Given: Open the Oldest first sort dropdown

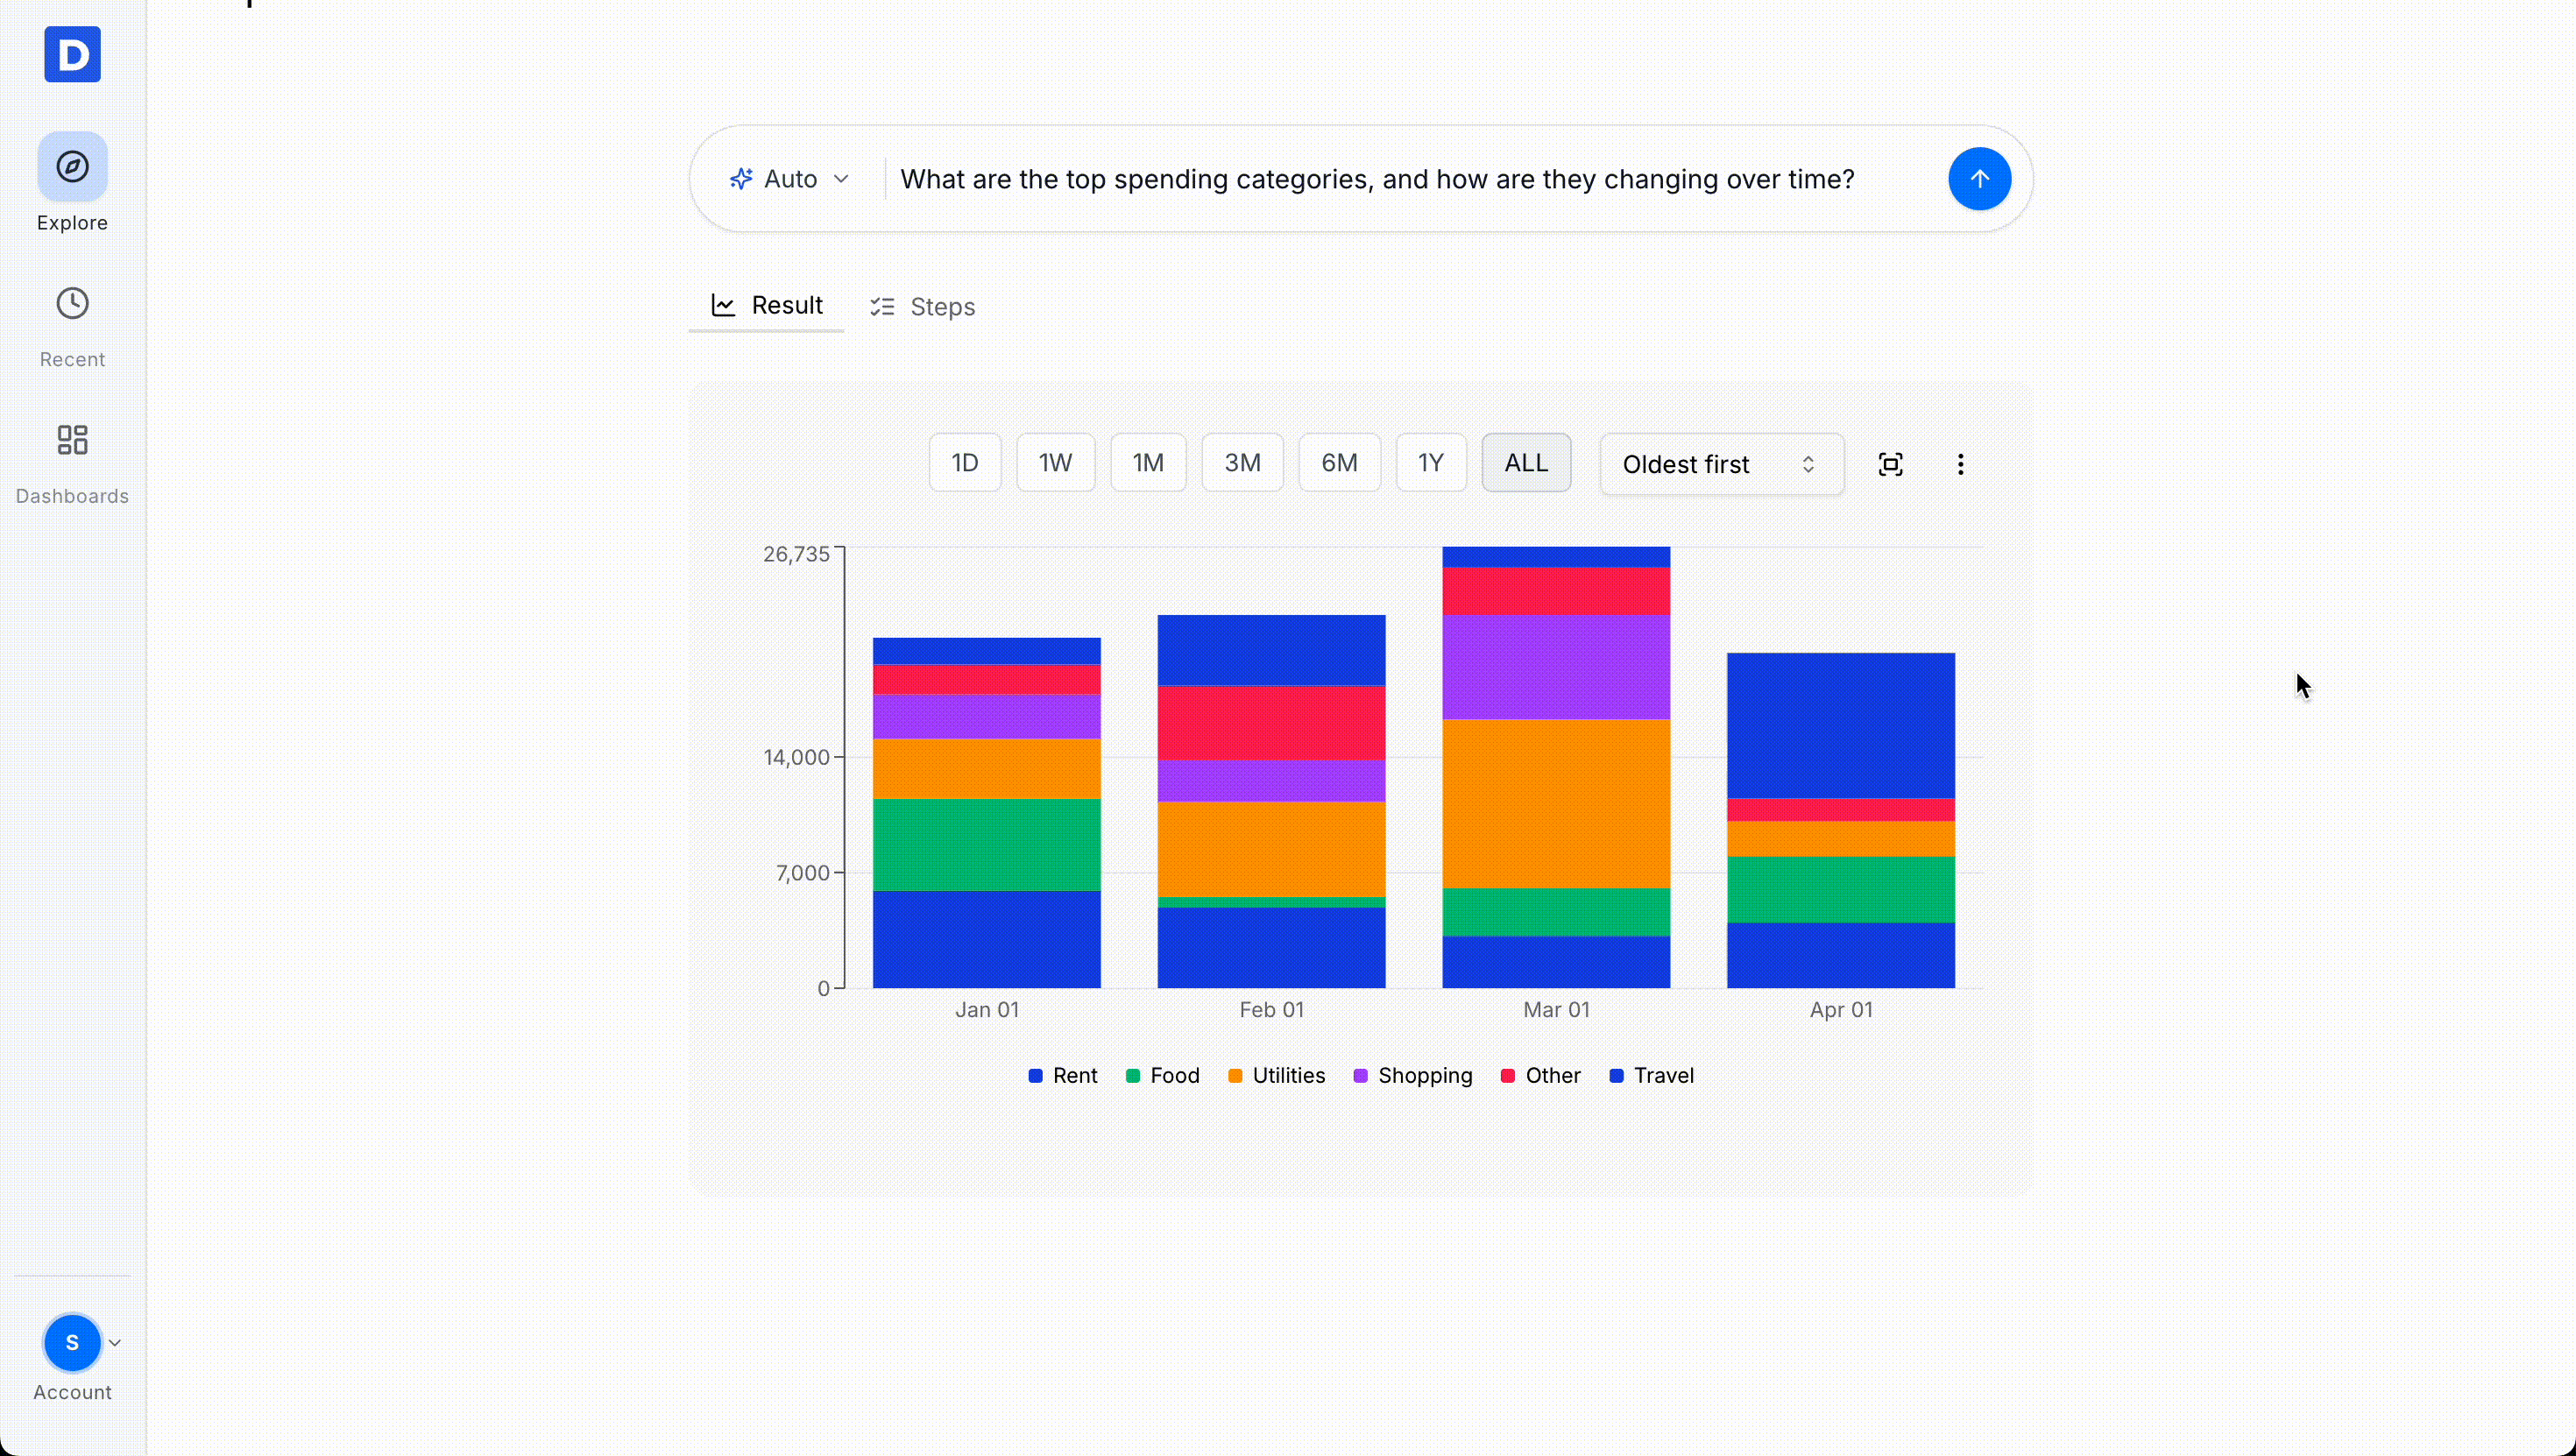Looking at the screenshot, I should point(1719,464).
